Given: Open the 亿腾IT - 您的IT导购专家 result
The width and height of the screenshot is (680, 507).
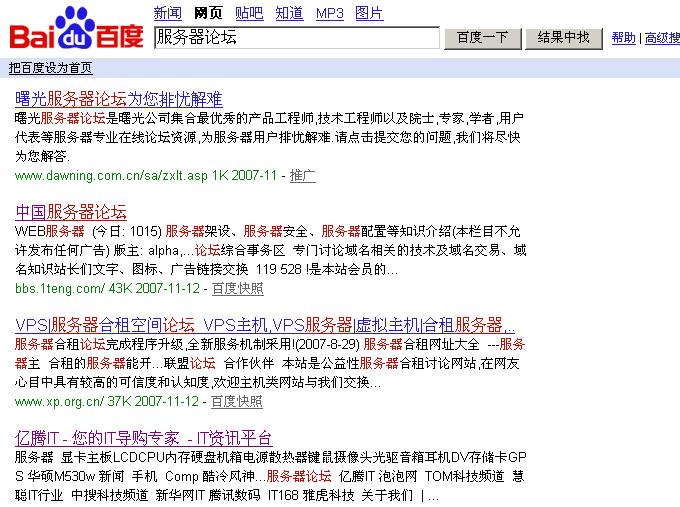Looking at the screenshot, I should (144, 438).
